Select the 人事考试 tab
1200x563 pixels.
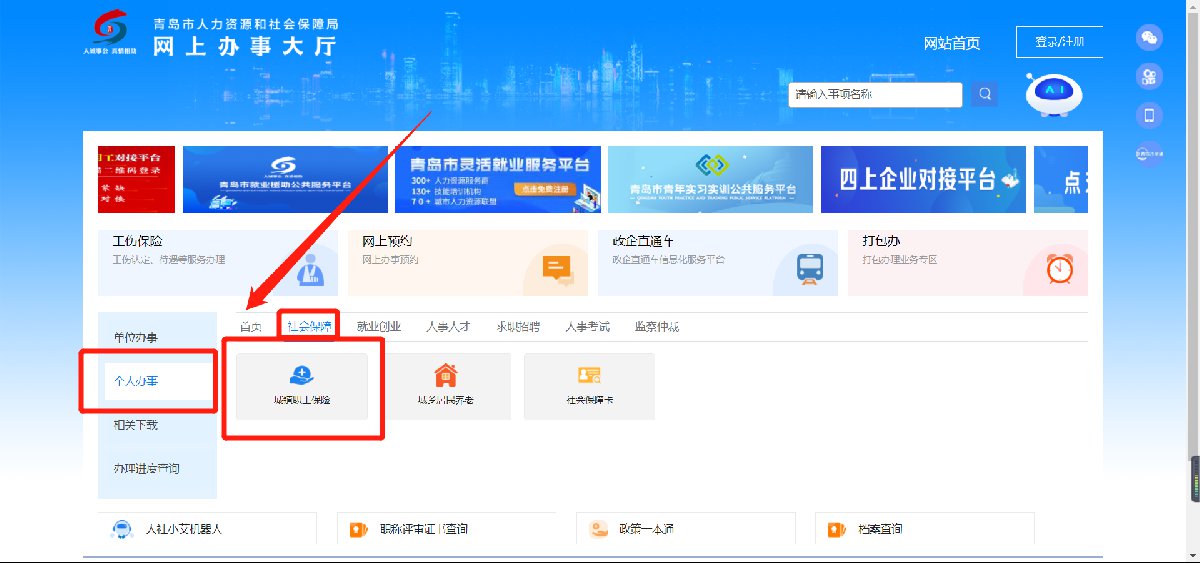point(587,327)
